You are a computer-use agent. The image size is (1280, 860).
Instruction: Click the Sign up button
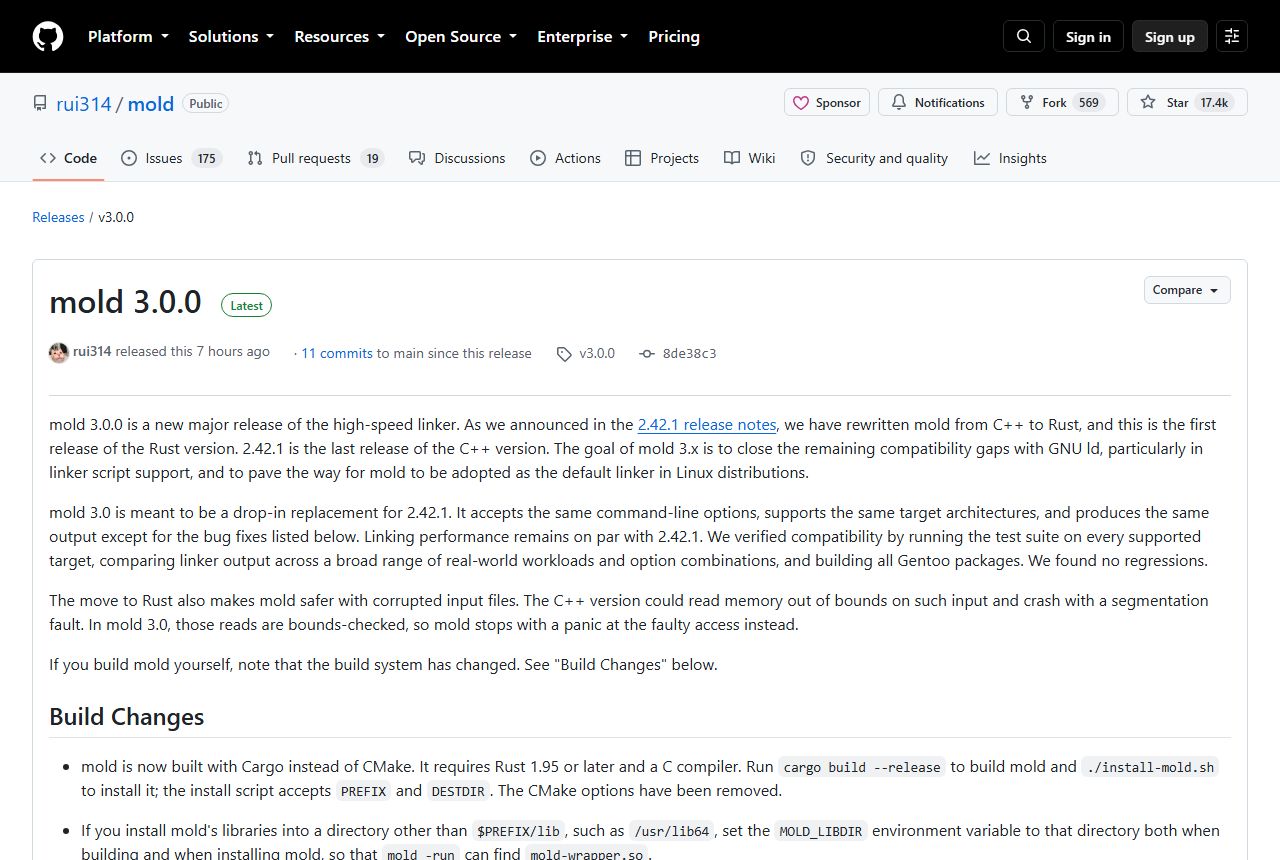click(x=1170, y=37)
